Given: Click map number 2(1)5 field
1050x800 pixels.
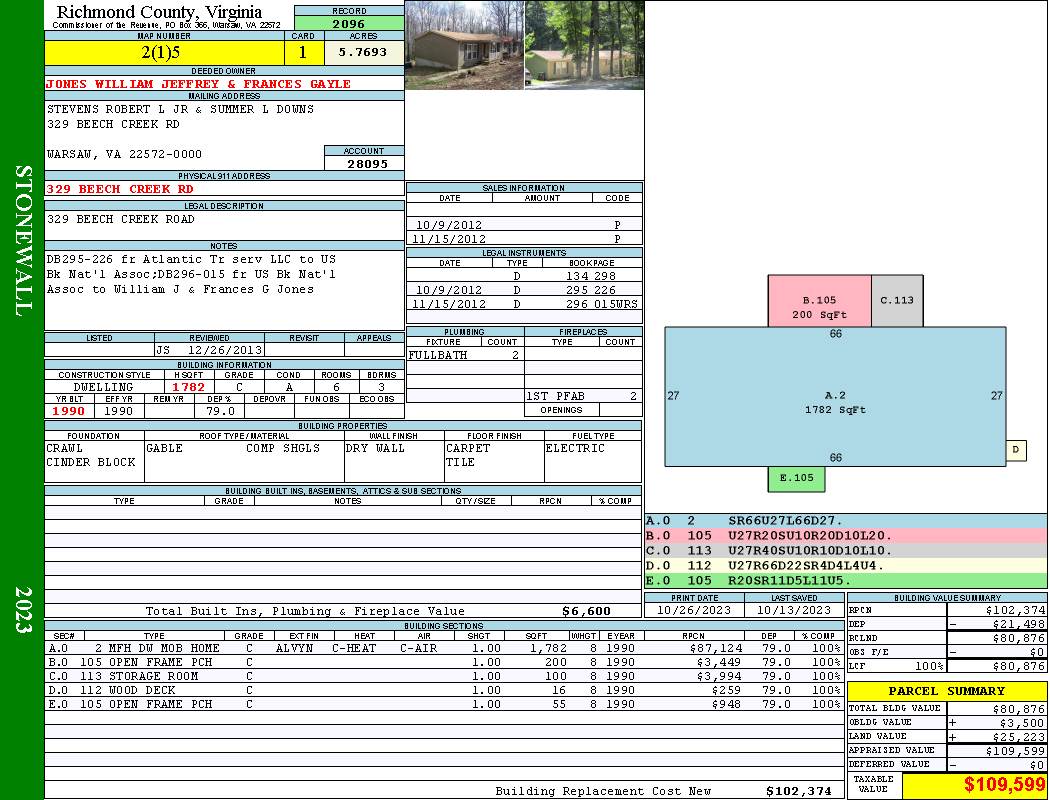Looking at the screenshot, I should point(164,53).
